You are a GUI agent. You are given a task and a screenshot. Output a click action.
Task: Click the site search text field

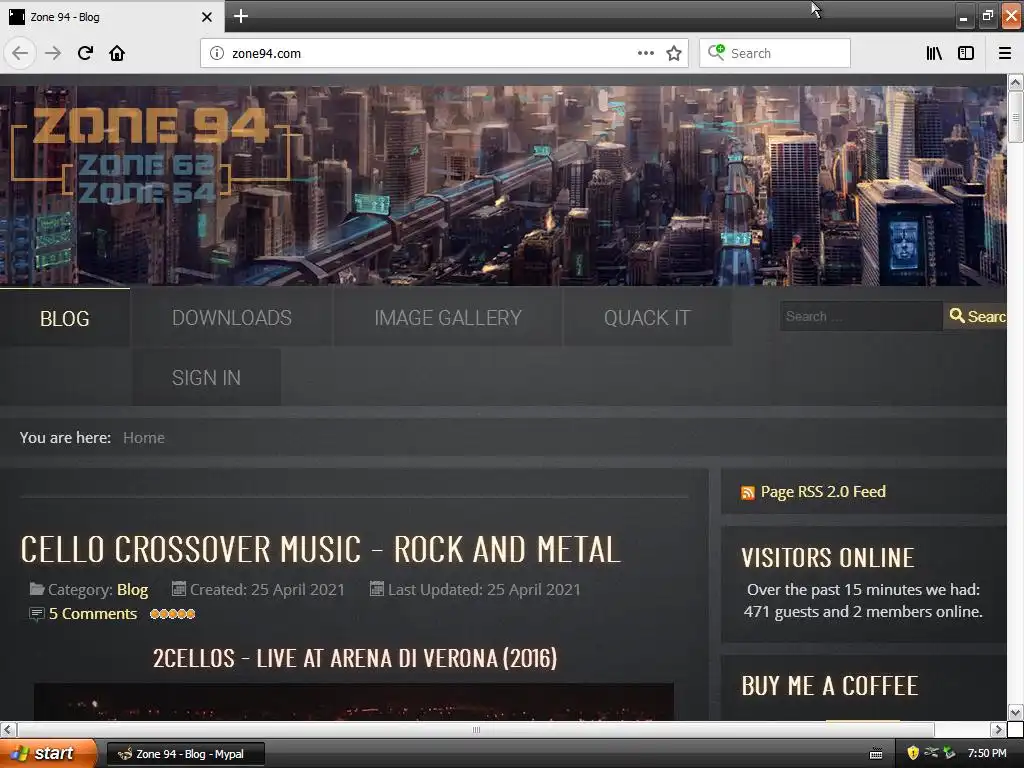coord(861,316)
